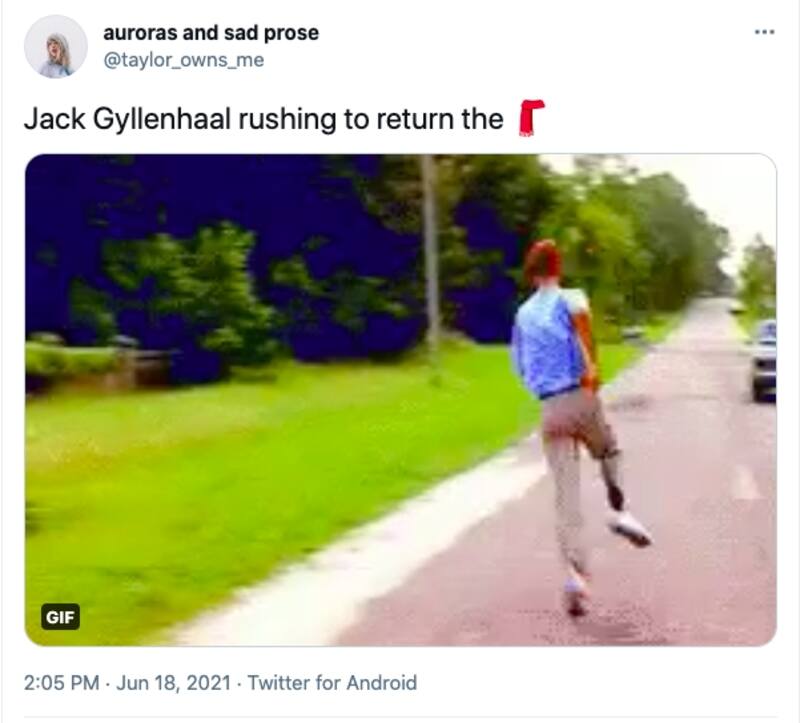Click the 'Jun 18, 2021' date text
Image resolution: width=800 pixels, height=723 pixels.
click(x=173, y=682)
